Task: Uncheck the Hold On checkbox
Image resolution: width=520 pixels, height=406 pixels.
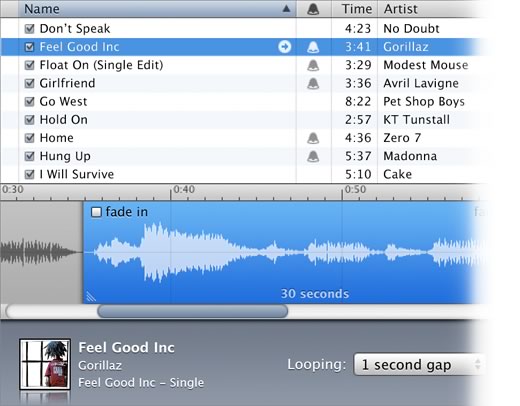Action: pyautogui.click(x=30, y=120)
